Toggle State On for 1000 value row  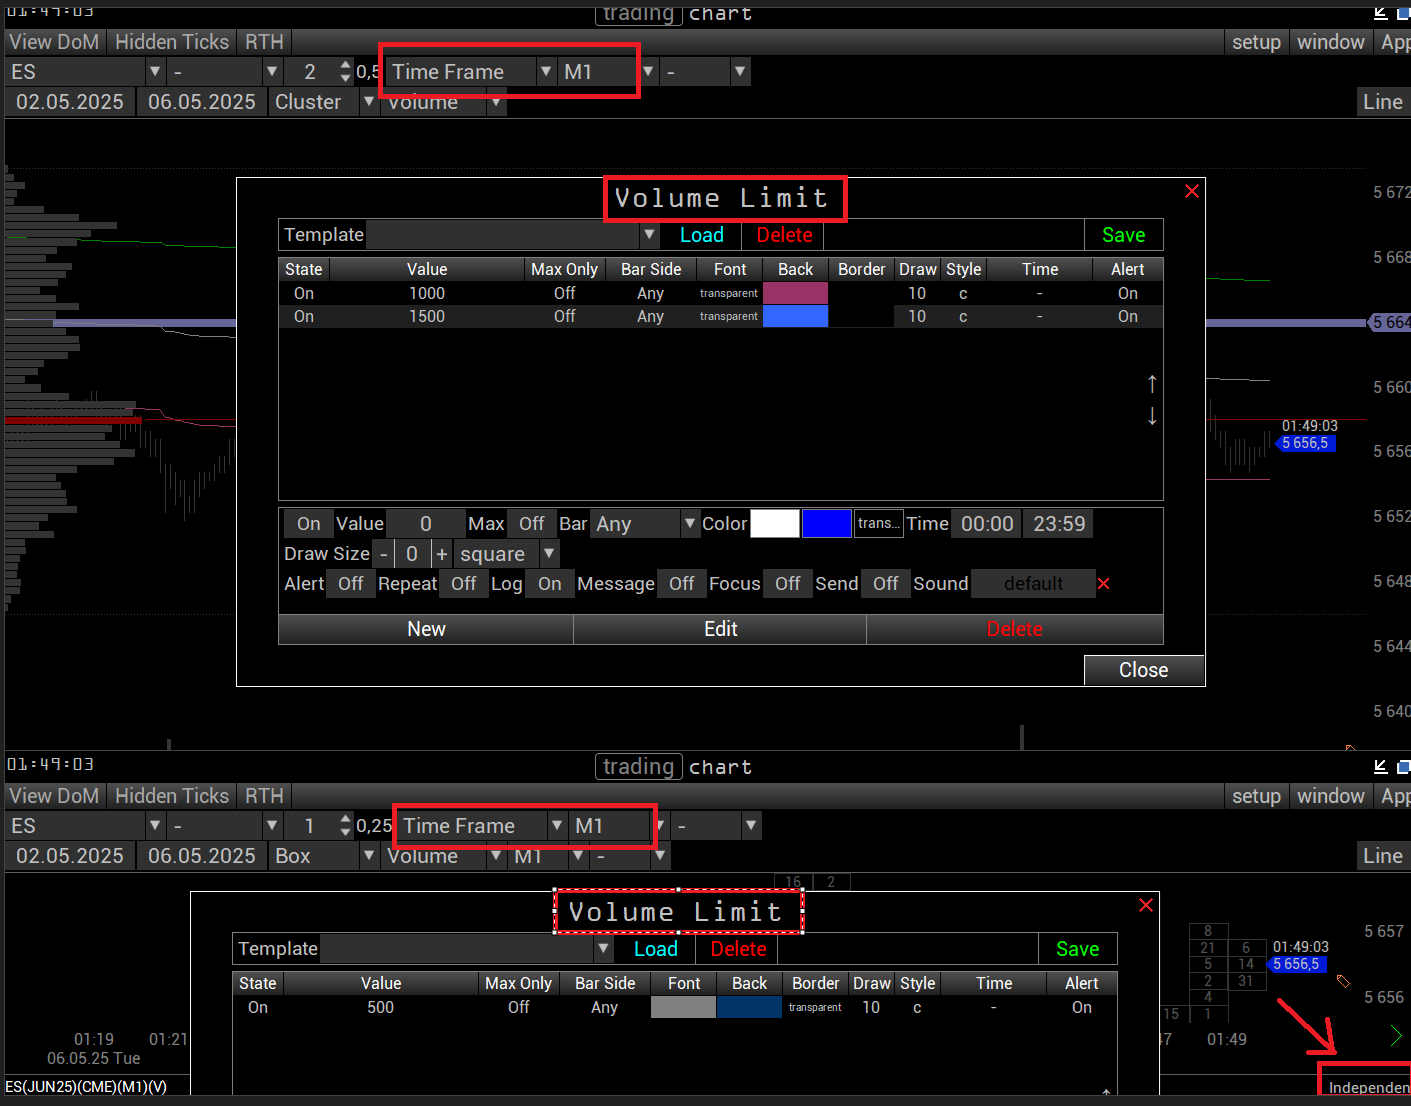point(304,293)
